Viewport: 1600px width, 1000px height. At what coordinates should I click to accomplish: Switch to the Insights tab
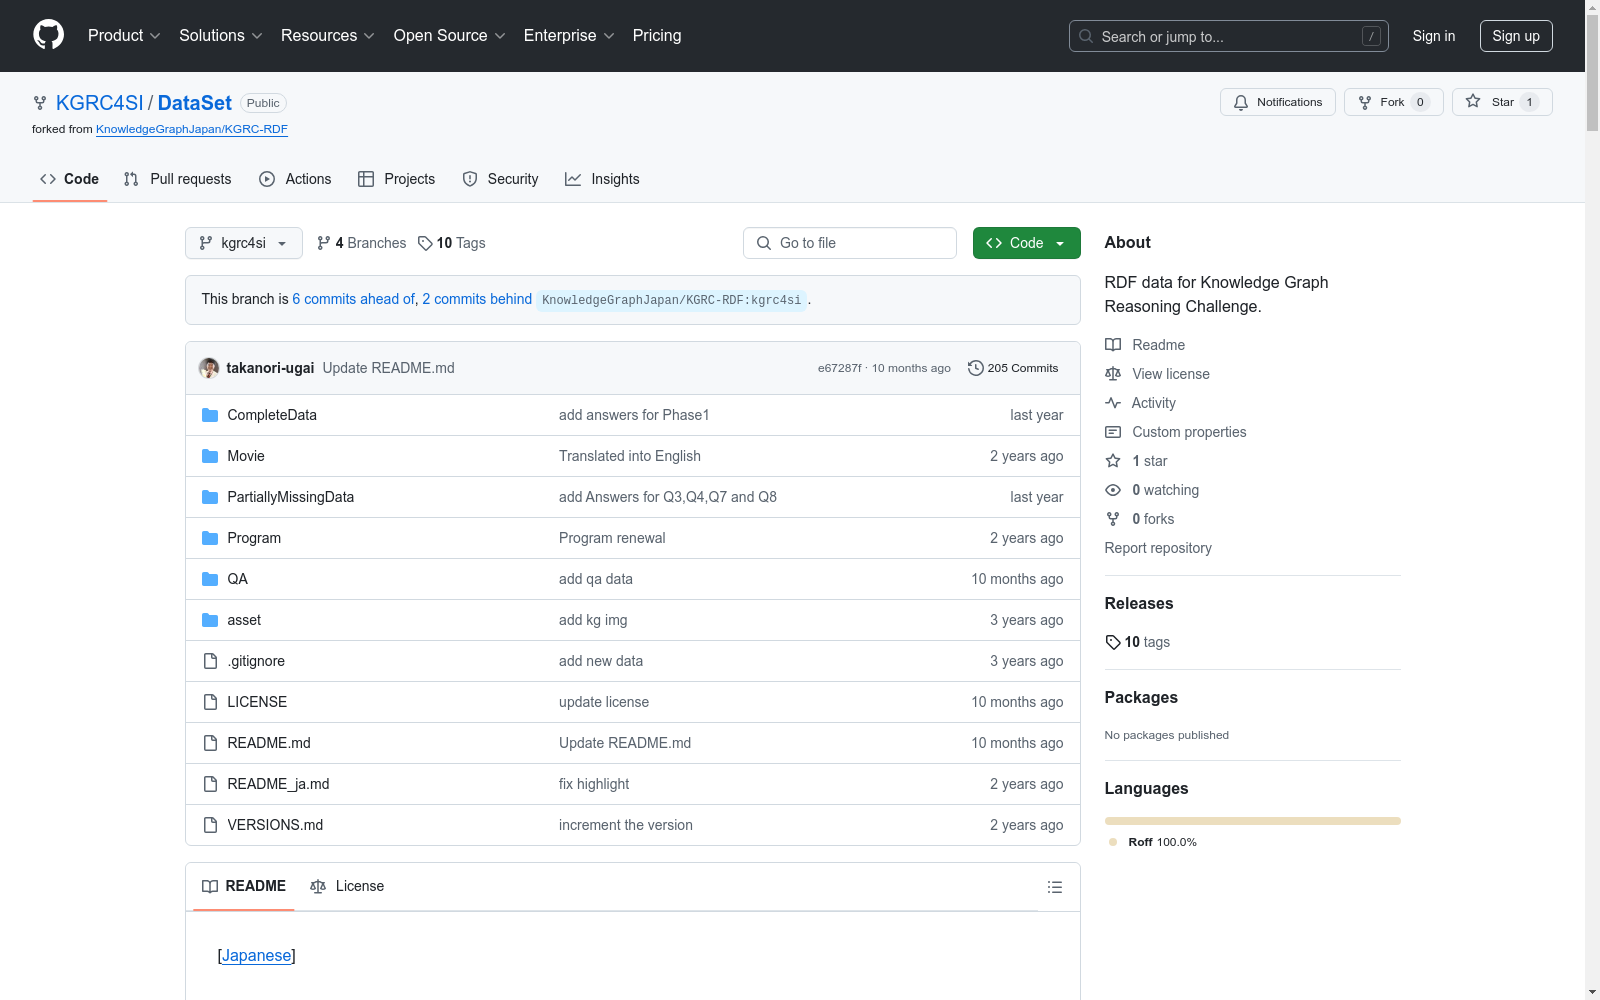point(602,179)
